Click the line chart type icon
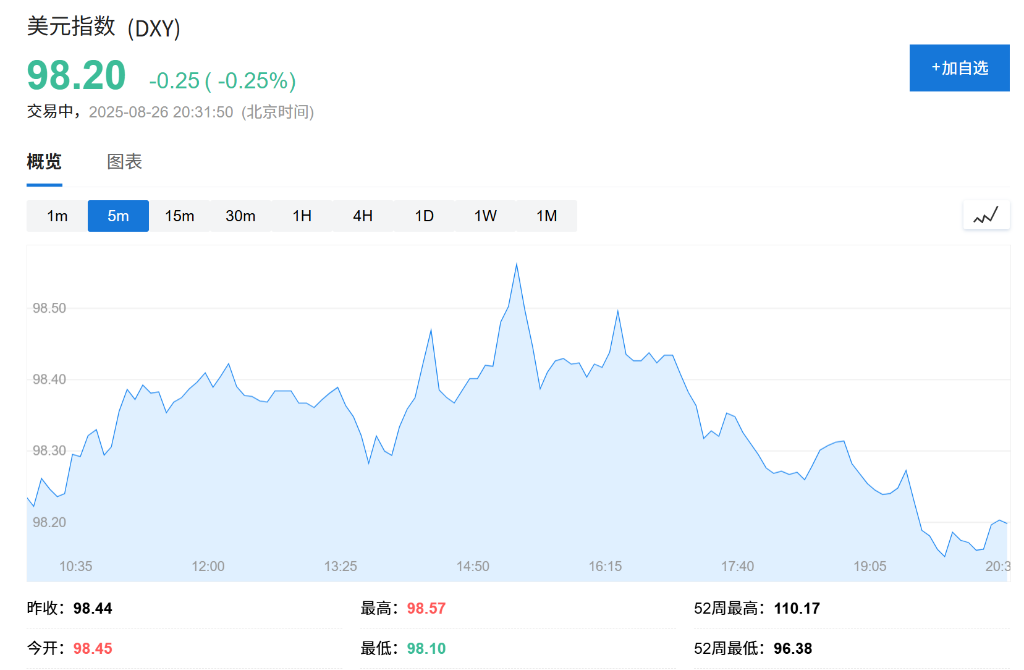This screenshot has width=1024, height=670. point(986,215)
